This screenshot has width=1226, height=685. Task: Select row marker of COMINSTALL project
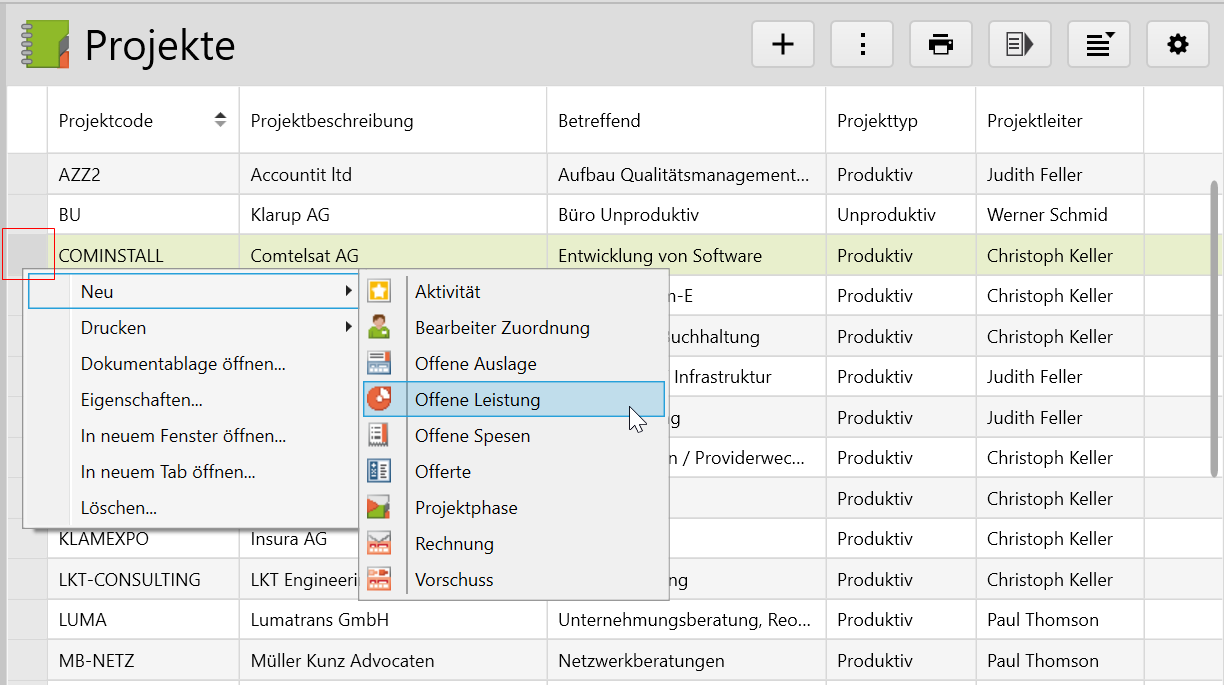point(27,254)
